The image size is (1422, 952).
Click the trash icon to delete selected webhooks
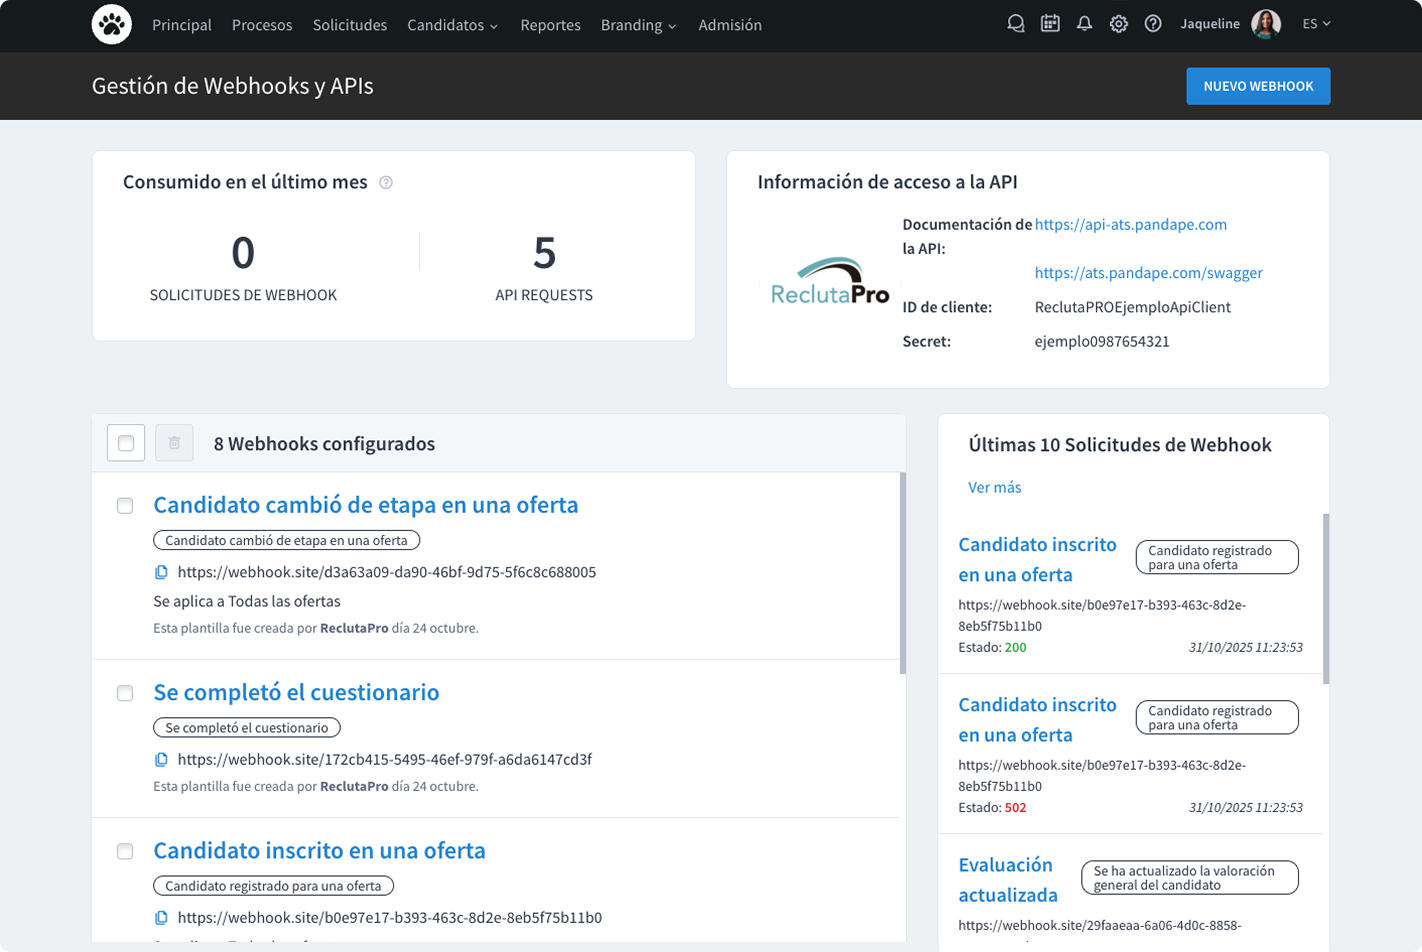point(174,443)
